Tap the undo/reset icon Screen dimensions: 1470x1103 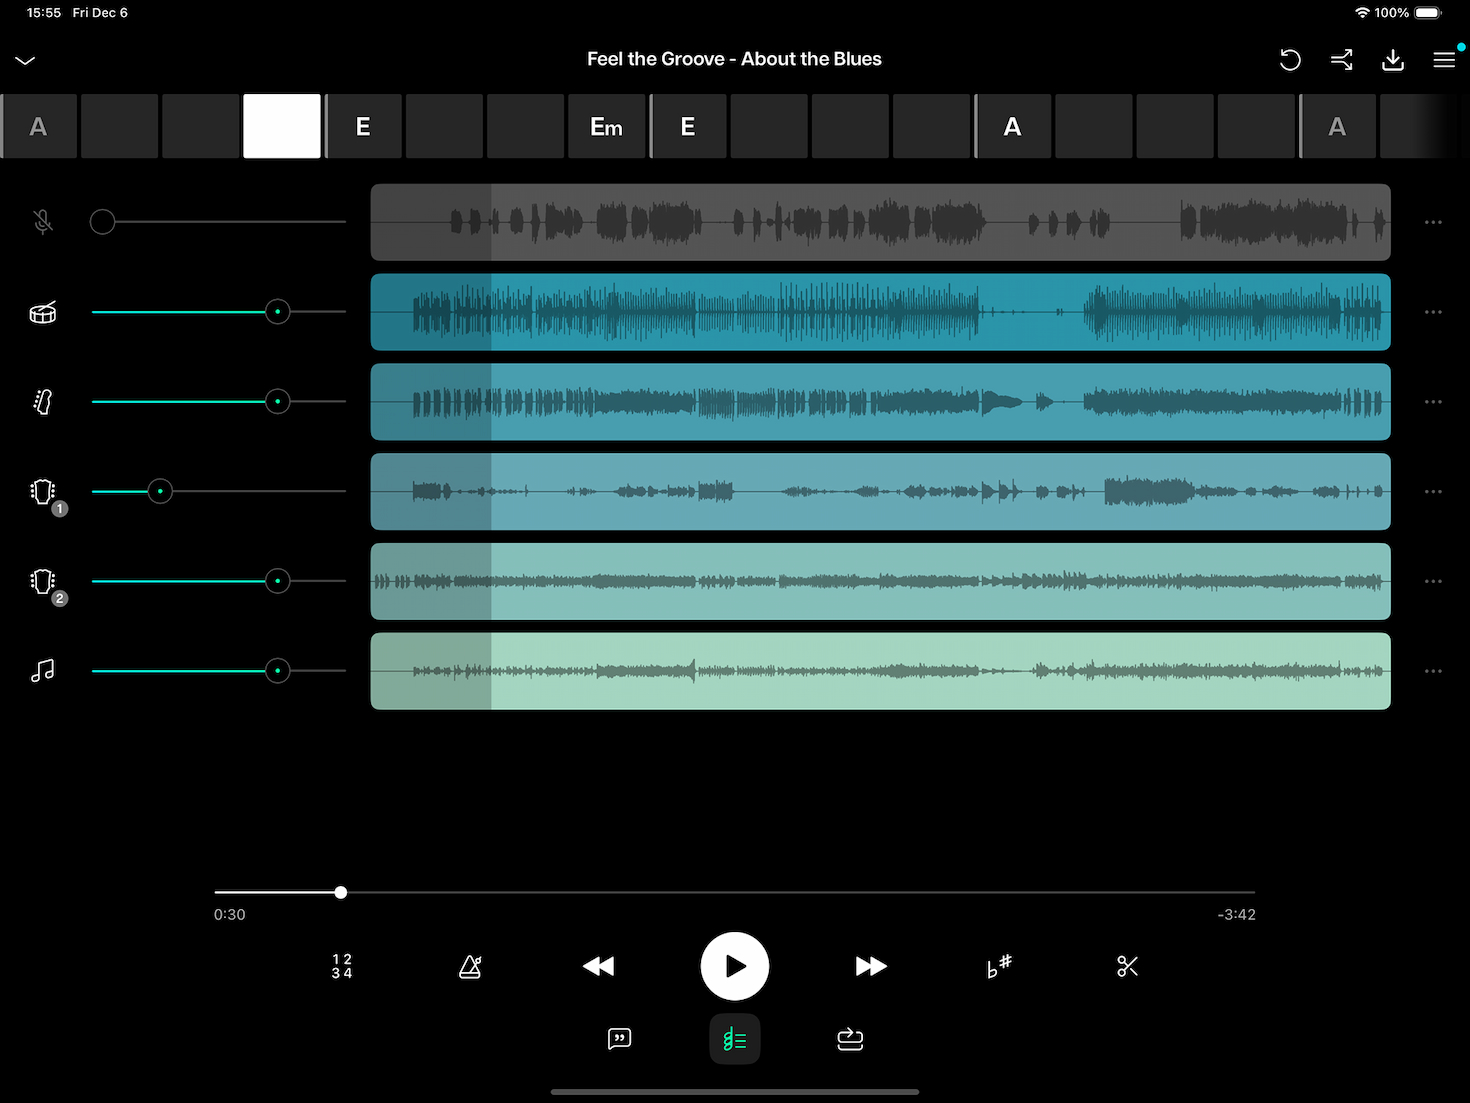point(1289,60)
